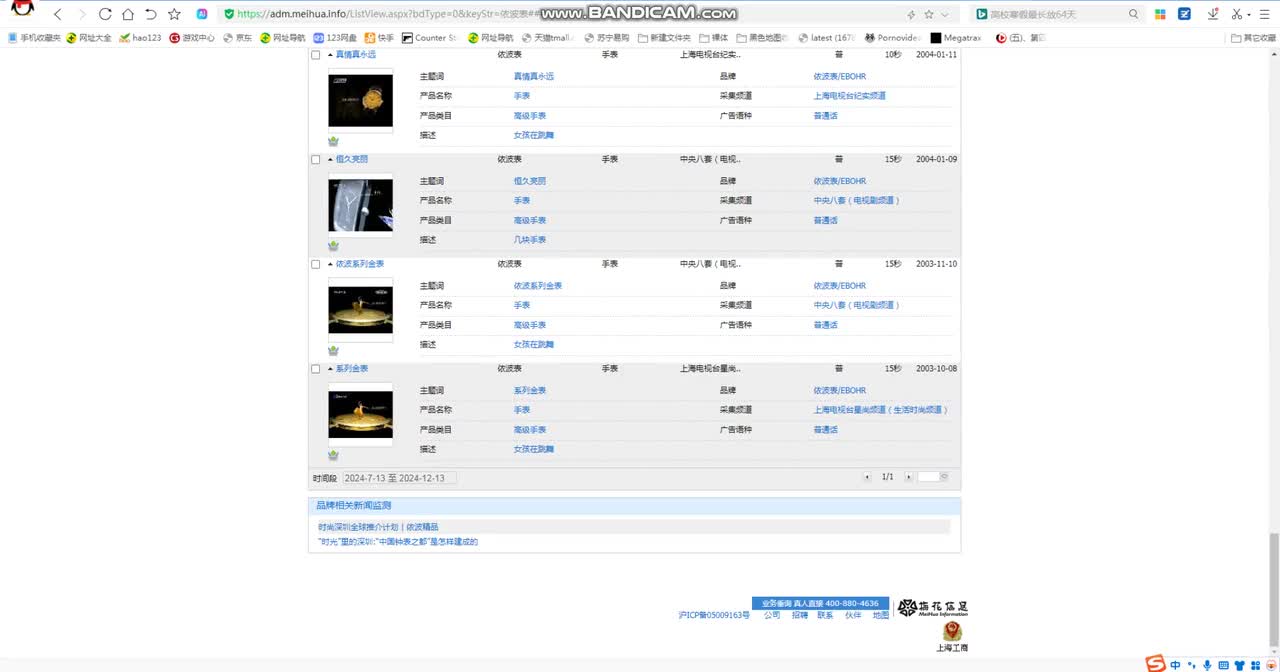Viewport: 1280px width, 672px height.
Task: Open news link about 中国钟表之都
Action: 398,542
